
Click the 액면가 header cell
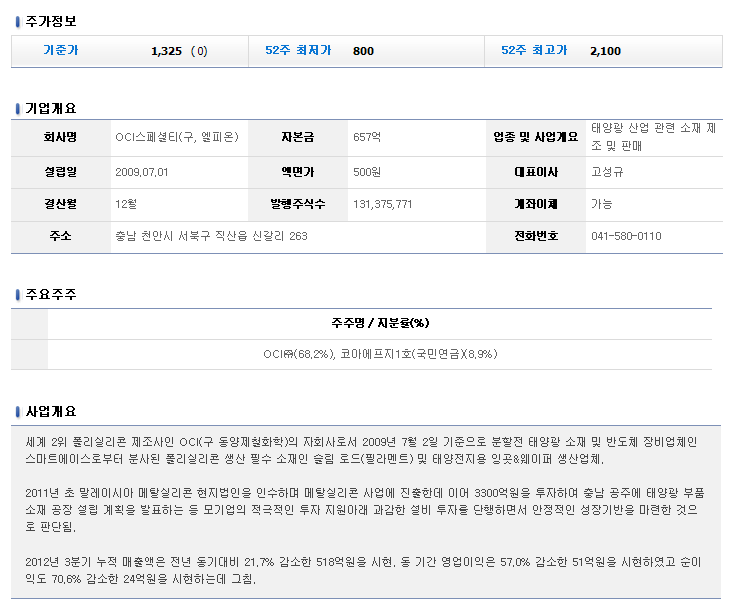coord(298,172)
